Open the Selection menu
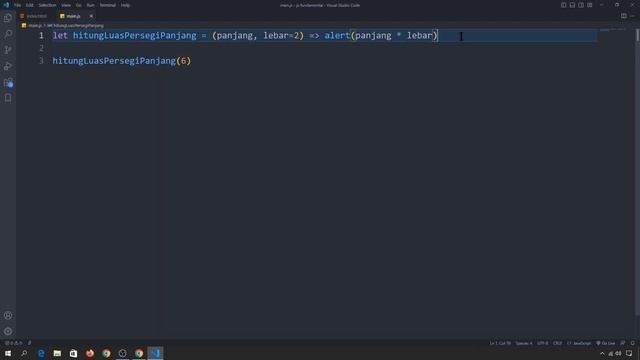640x360 pixels. (x=47, y=5)
